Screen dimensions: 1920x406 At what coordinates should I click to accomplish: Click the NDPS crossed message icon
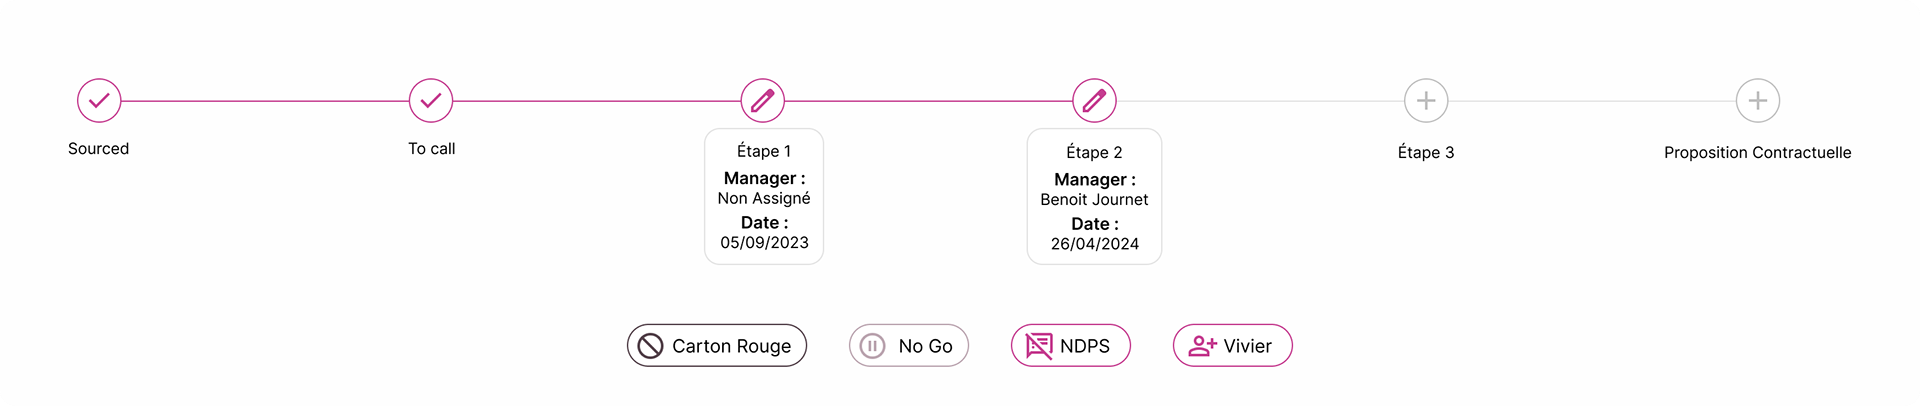click(1039, 346)
